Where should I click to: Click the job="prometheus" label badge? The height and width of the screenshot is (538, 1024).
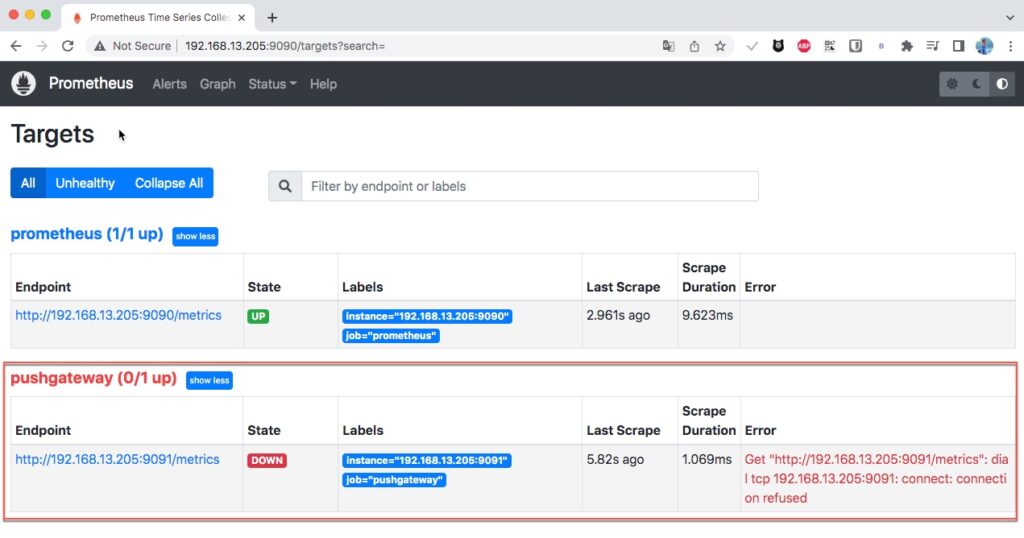point(391,336)
